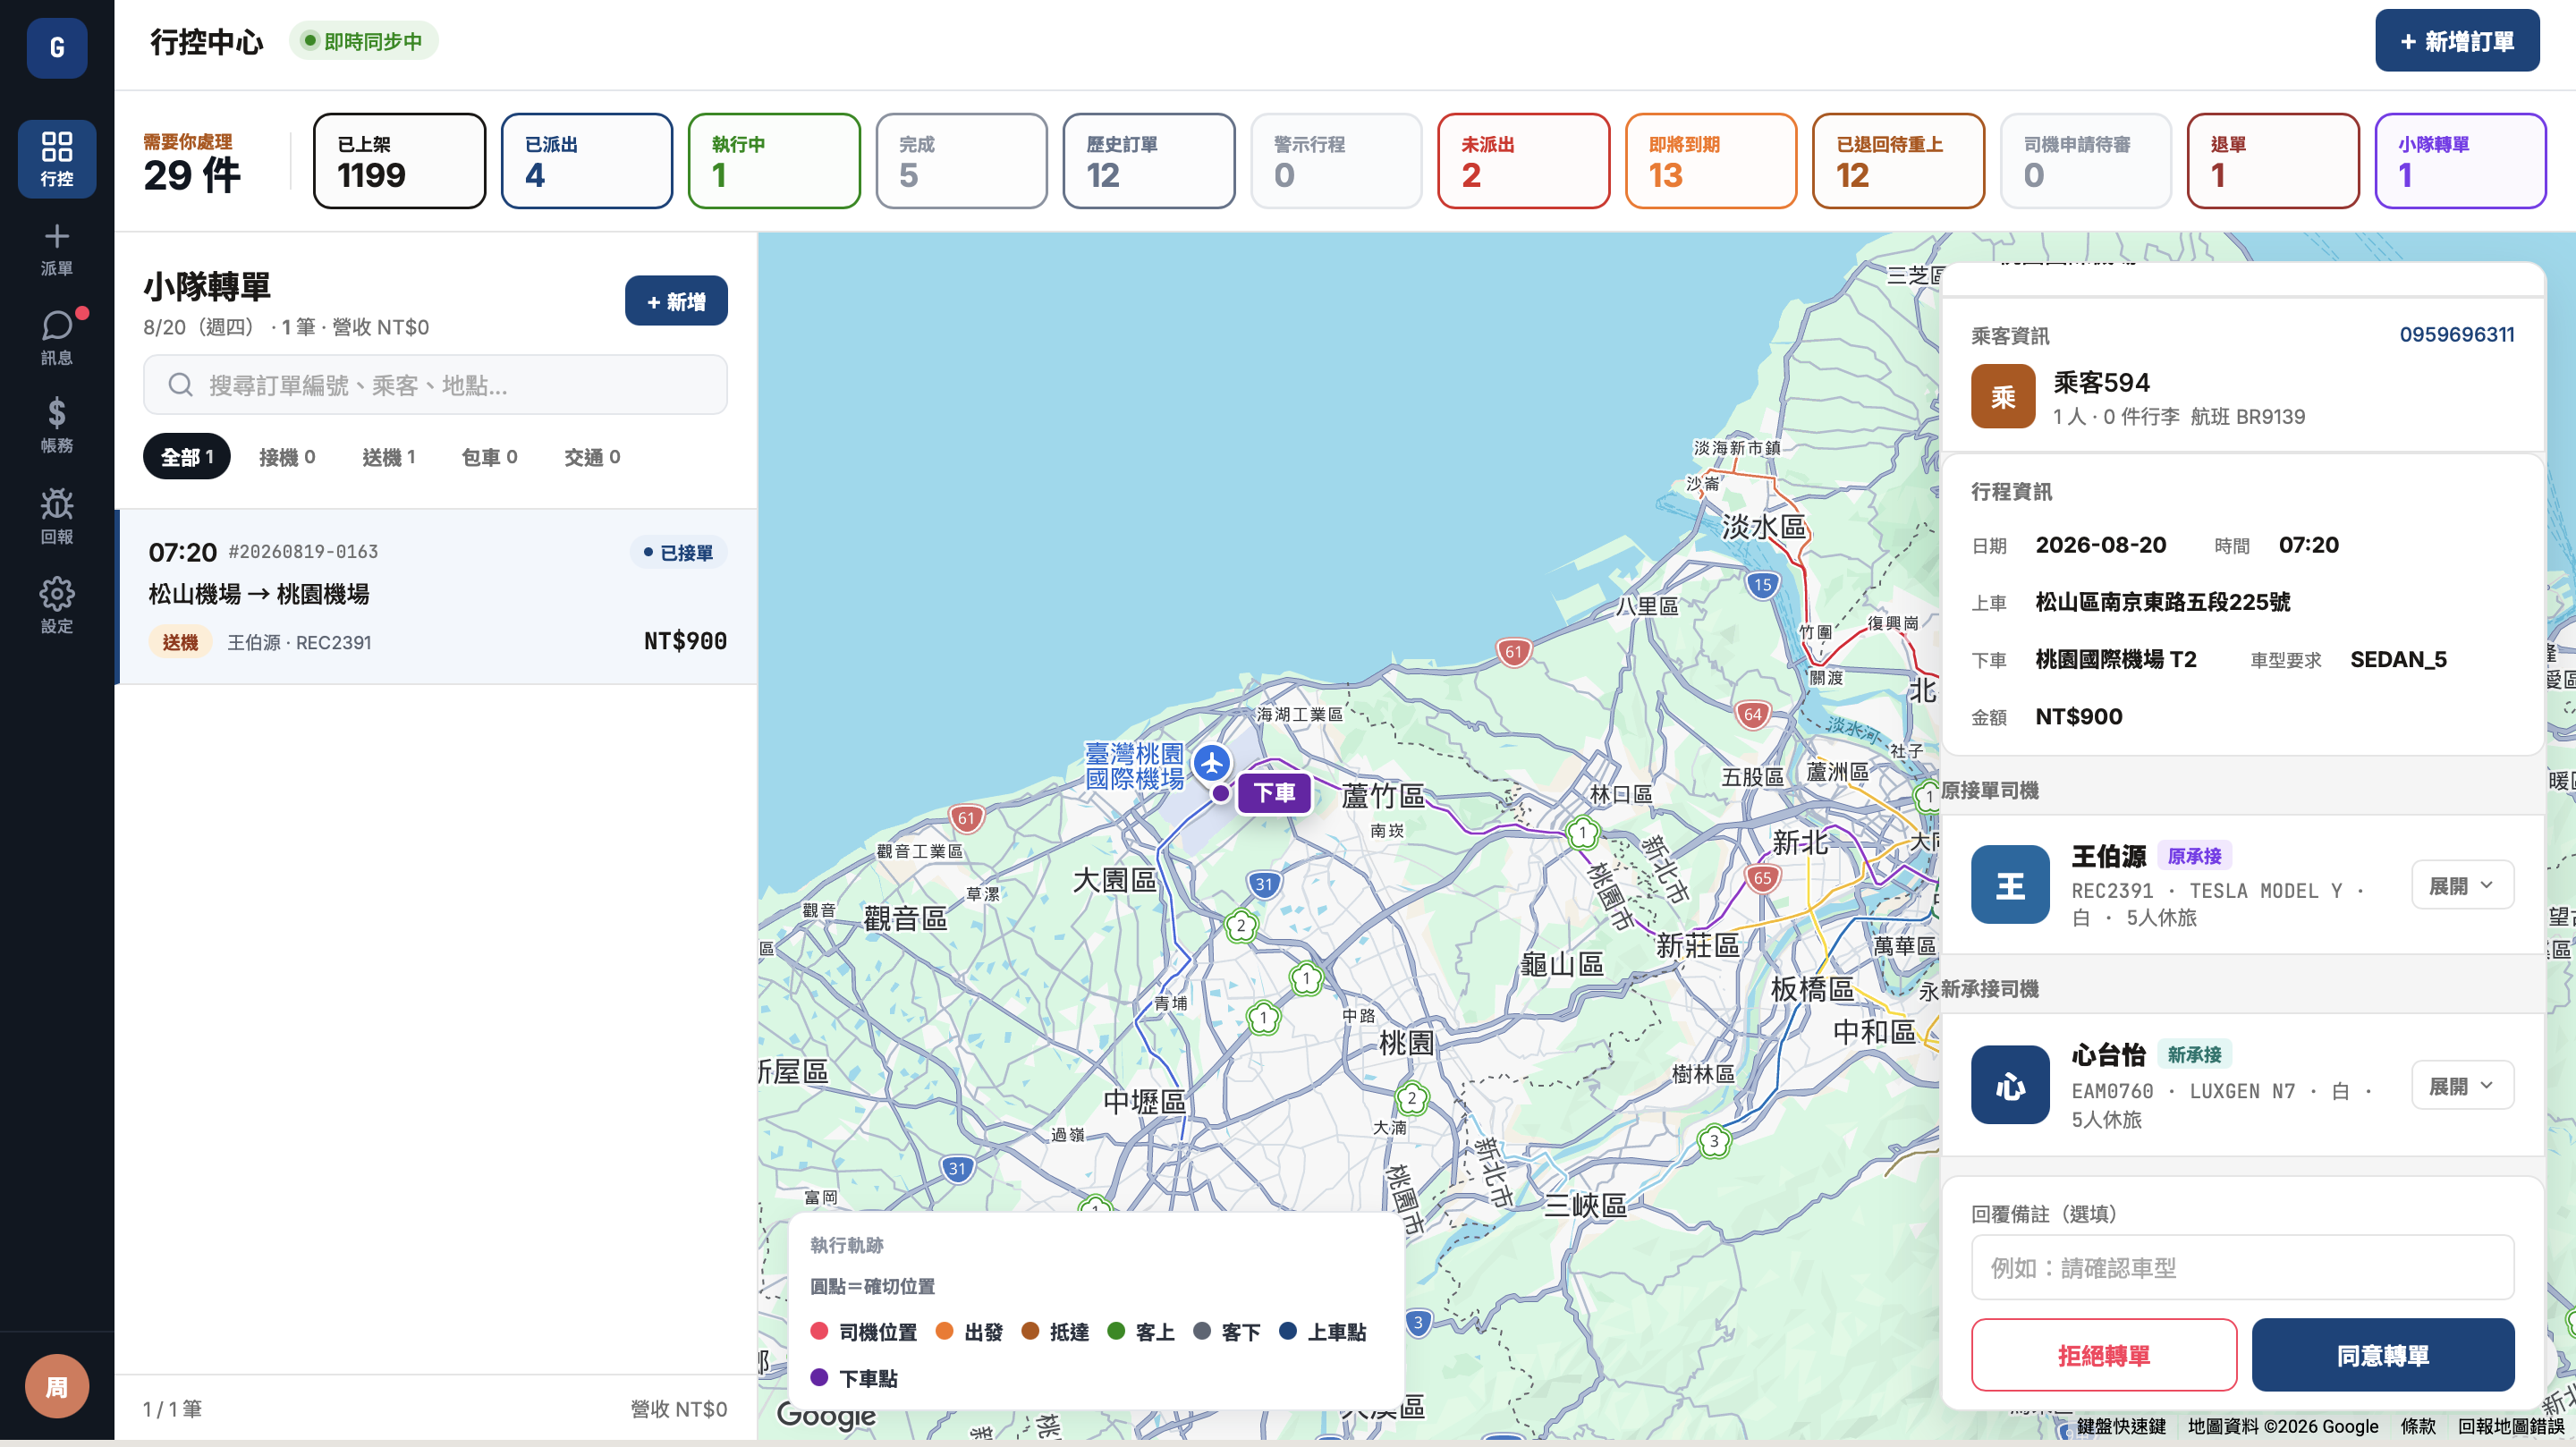Viewport: 2576px width, 1447px height.
Task: Click the orange 周 user avatar
Action: [x=57, y=1385]
